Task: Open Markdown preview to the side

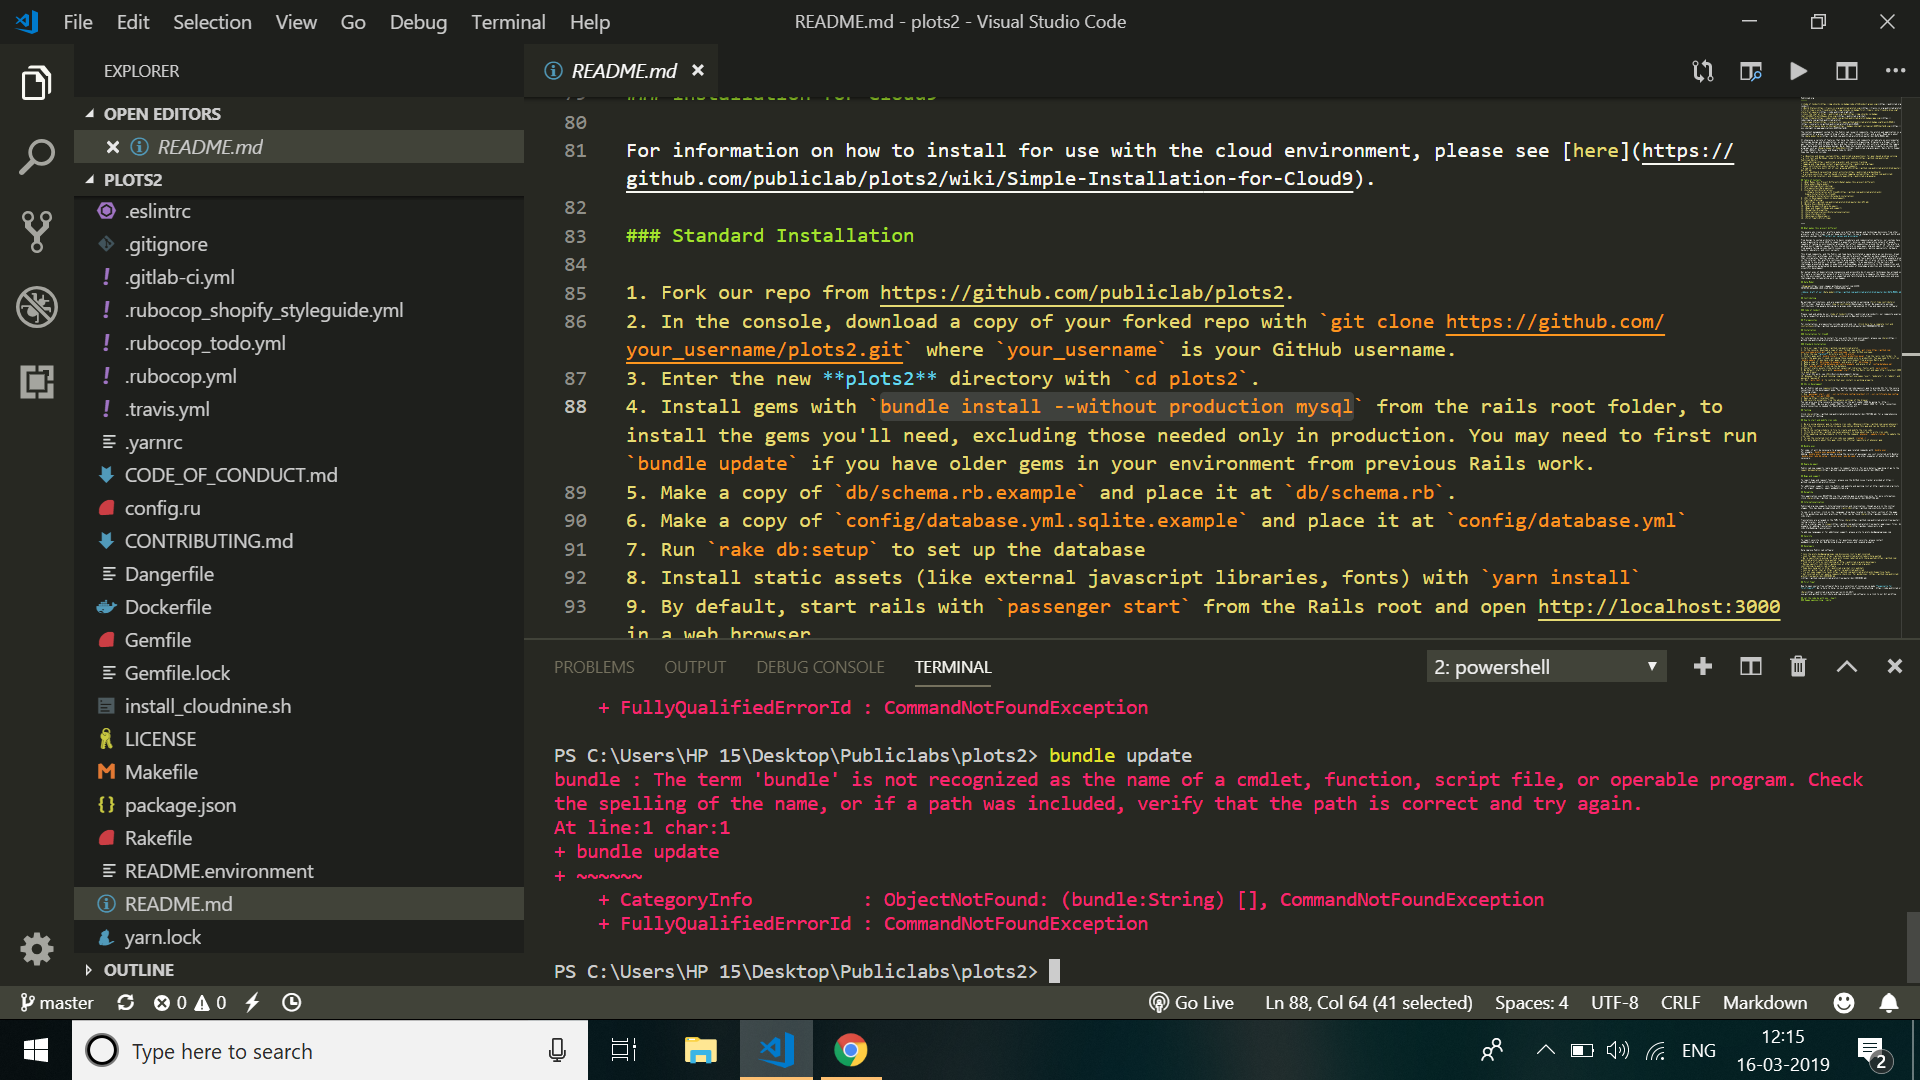Action: point(1750,71)
